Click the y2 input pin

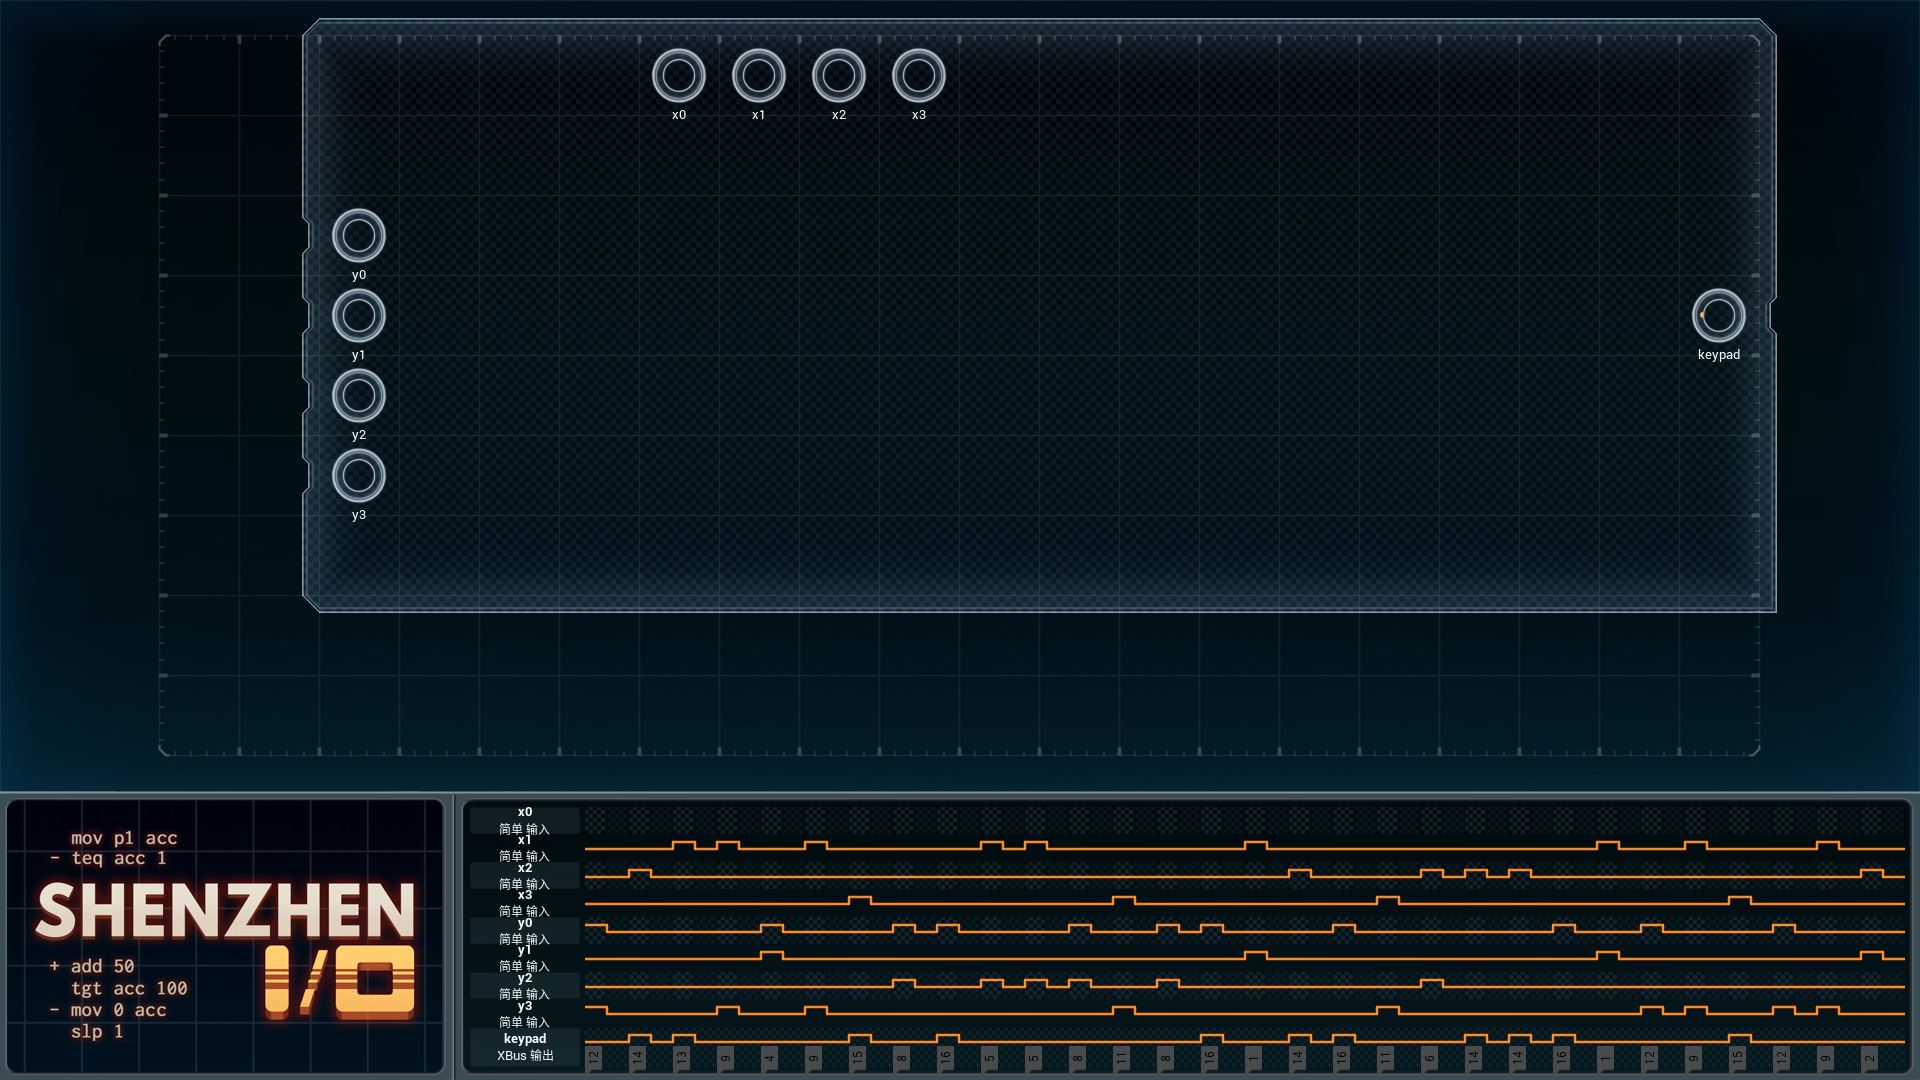click(358, 395)
